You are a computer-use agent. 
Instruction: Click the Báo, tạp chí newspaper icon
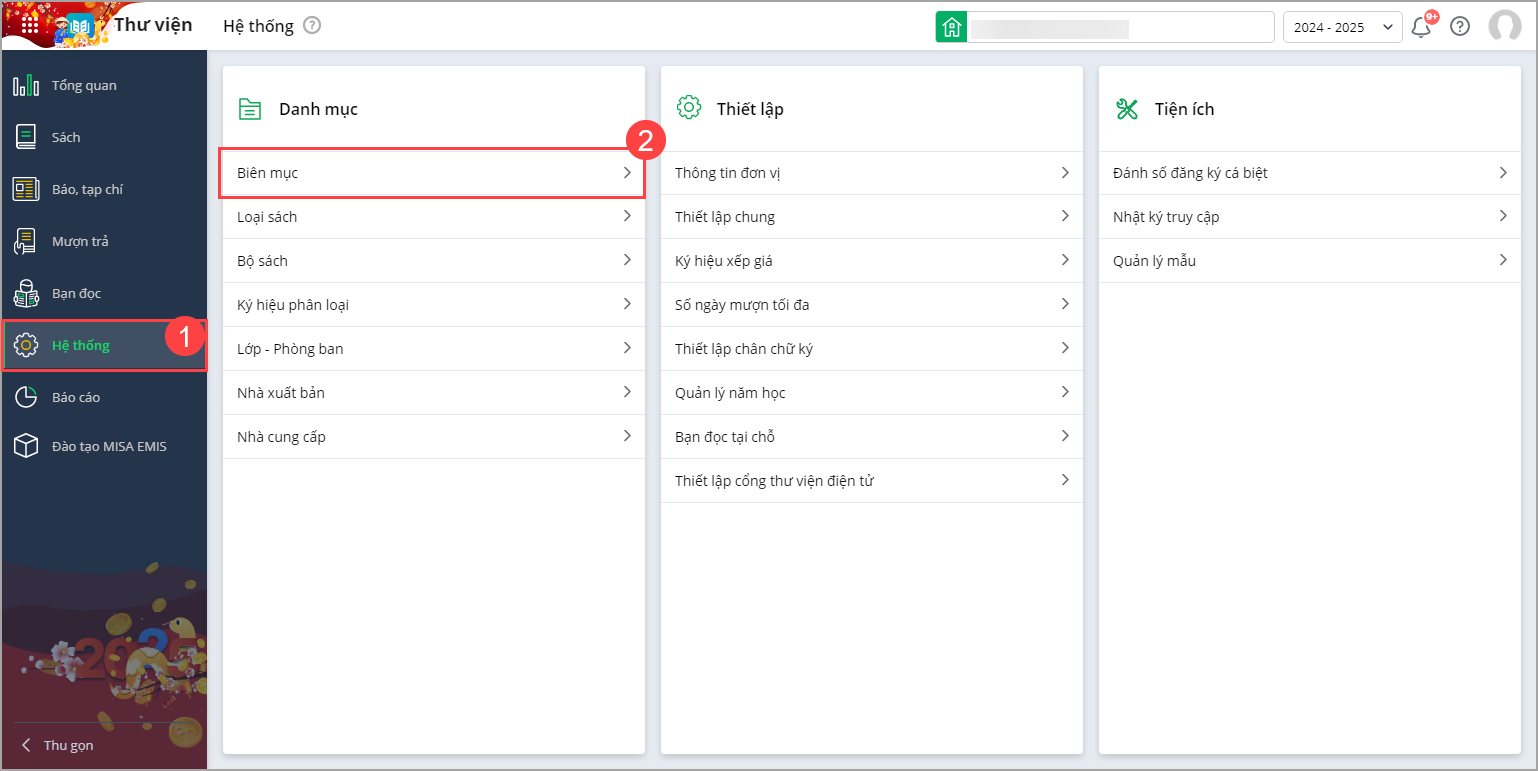point(26,189)
